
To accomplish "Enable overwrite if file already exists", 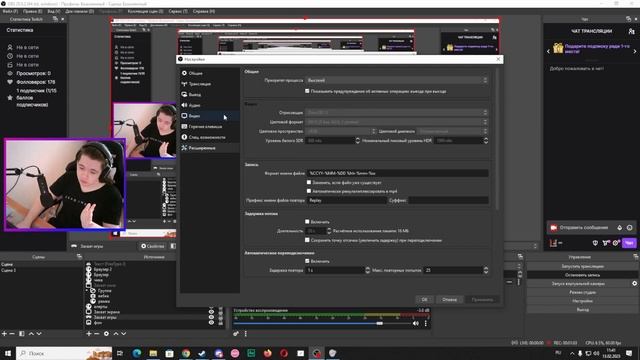I will (309, 182).
